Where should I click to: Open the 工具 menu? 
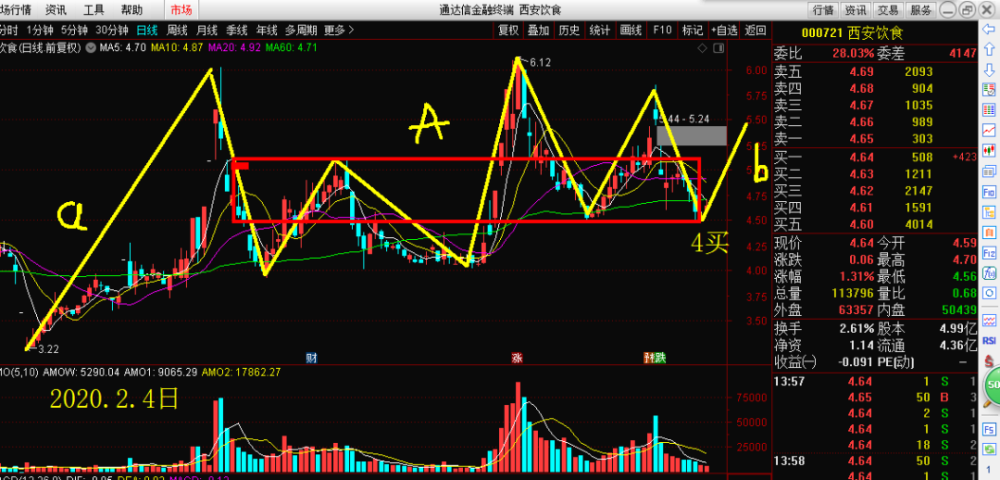tap(94, 10)
